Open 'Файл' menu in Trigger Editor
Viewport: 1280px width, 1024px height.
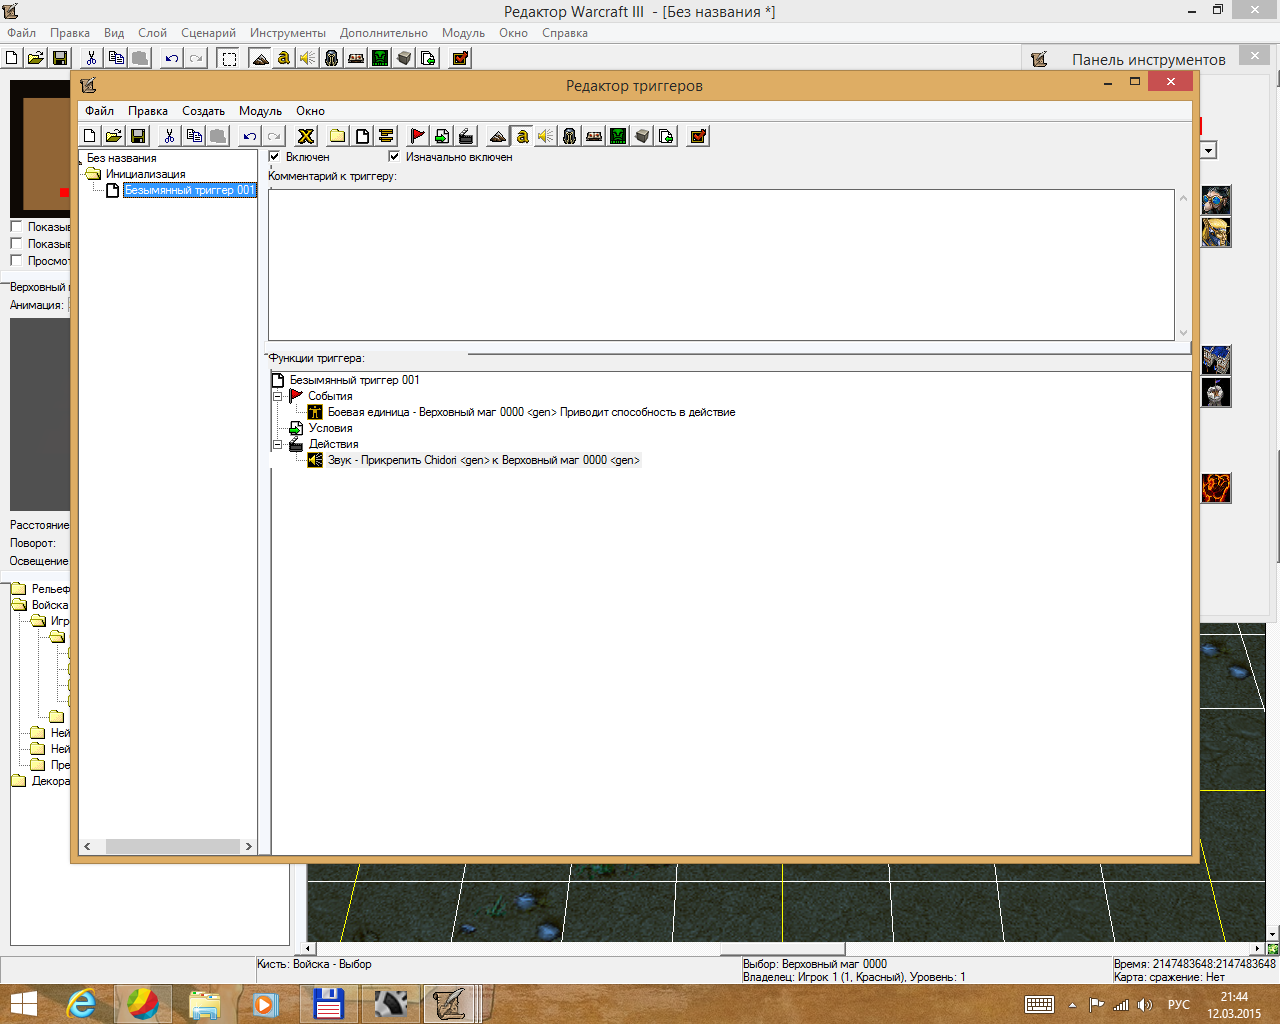(x=99, y=111)
